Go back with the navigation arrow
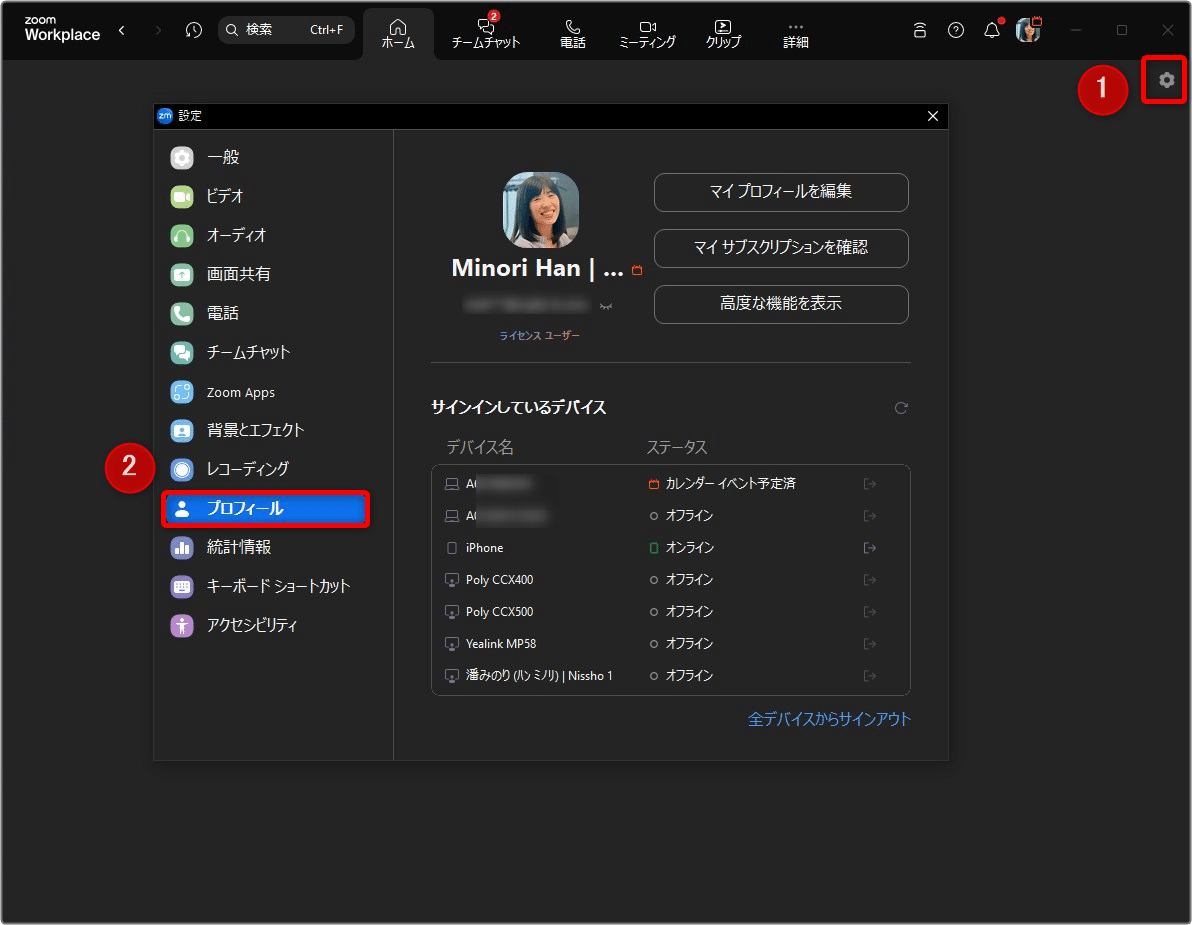 click(x=122, y=30)
